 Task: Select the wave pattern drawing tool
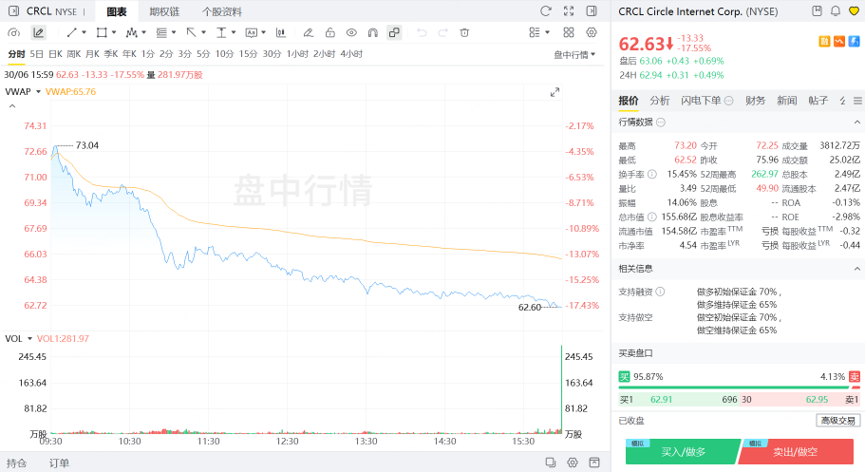tap(131, 33)
